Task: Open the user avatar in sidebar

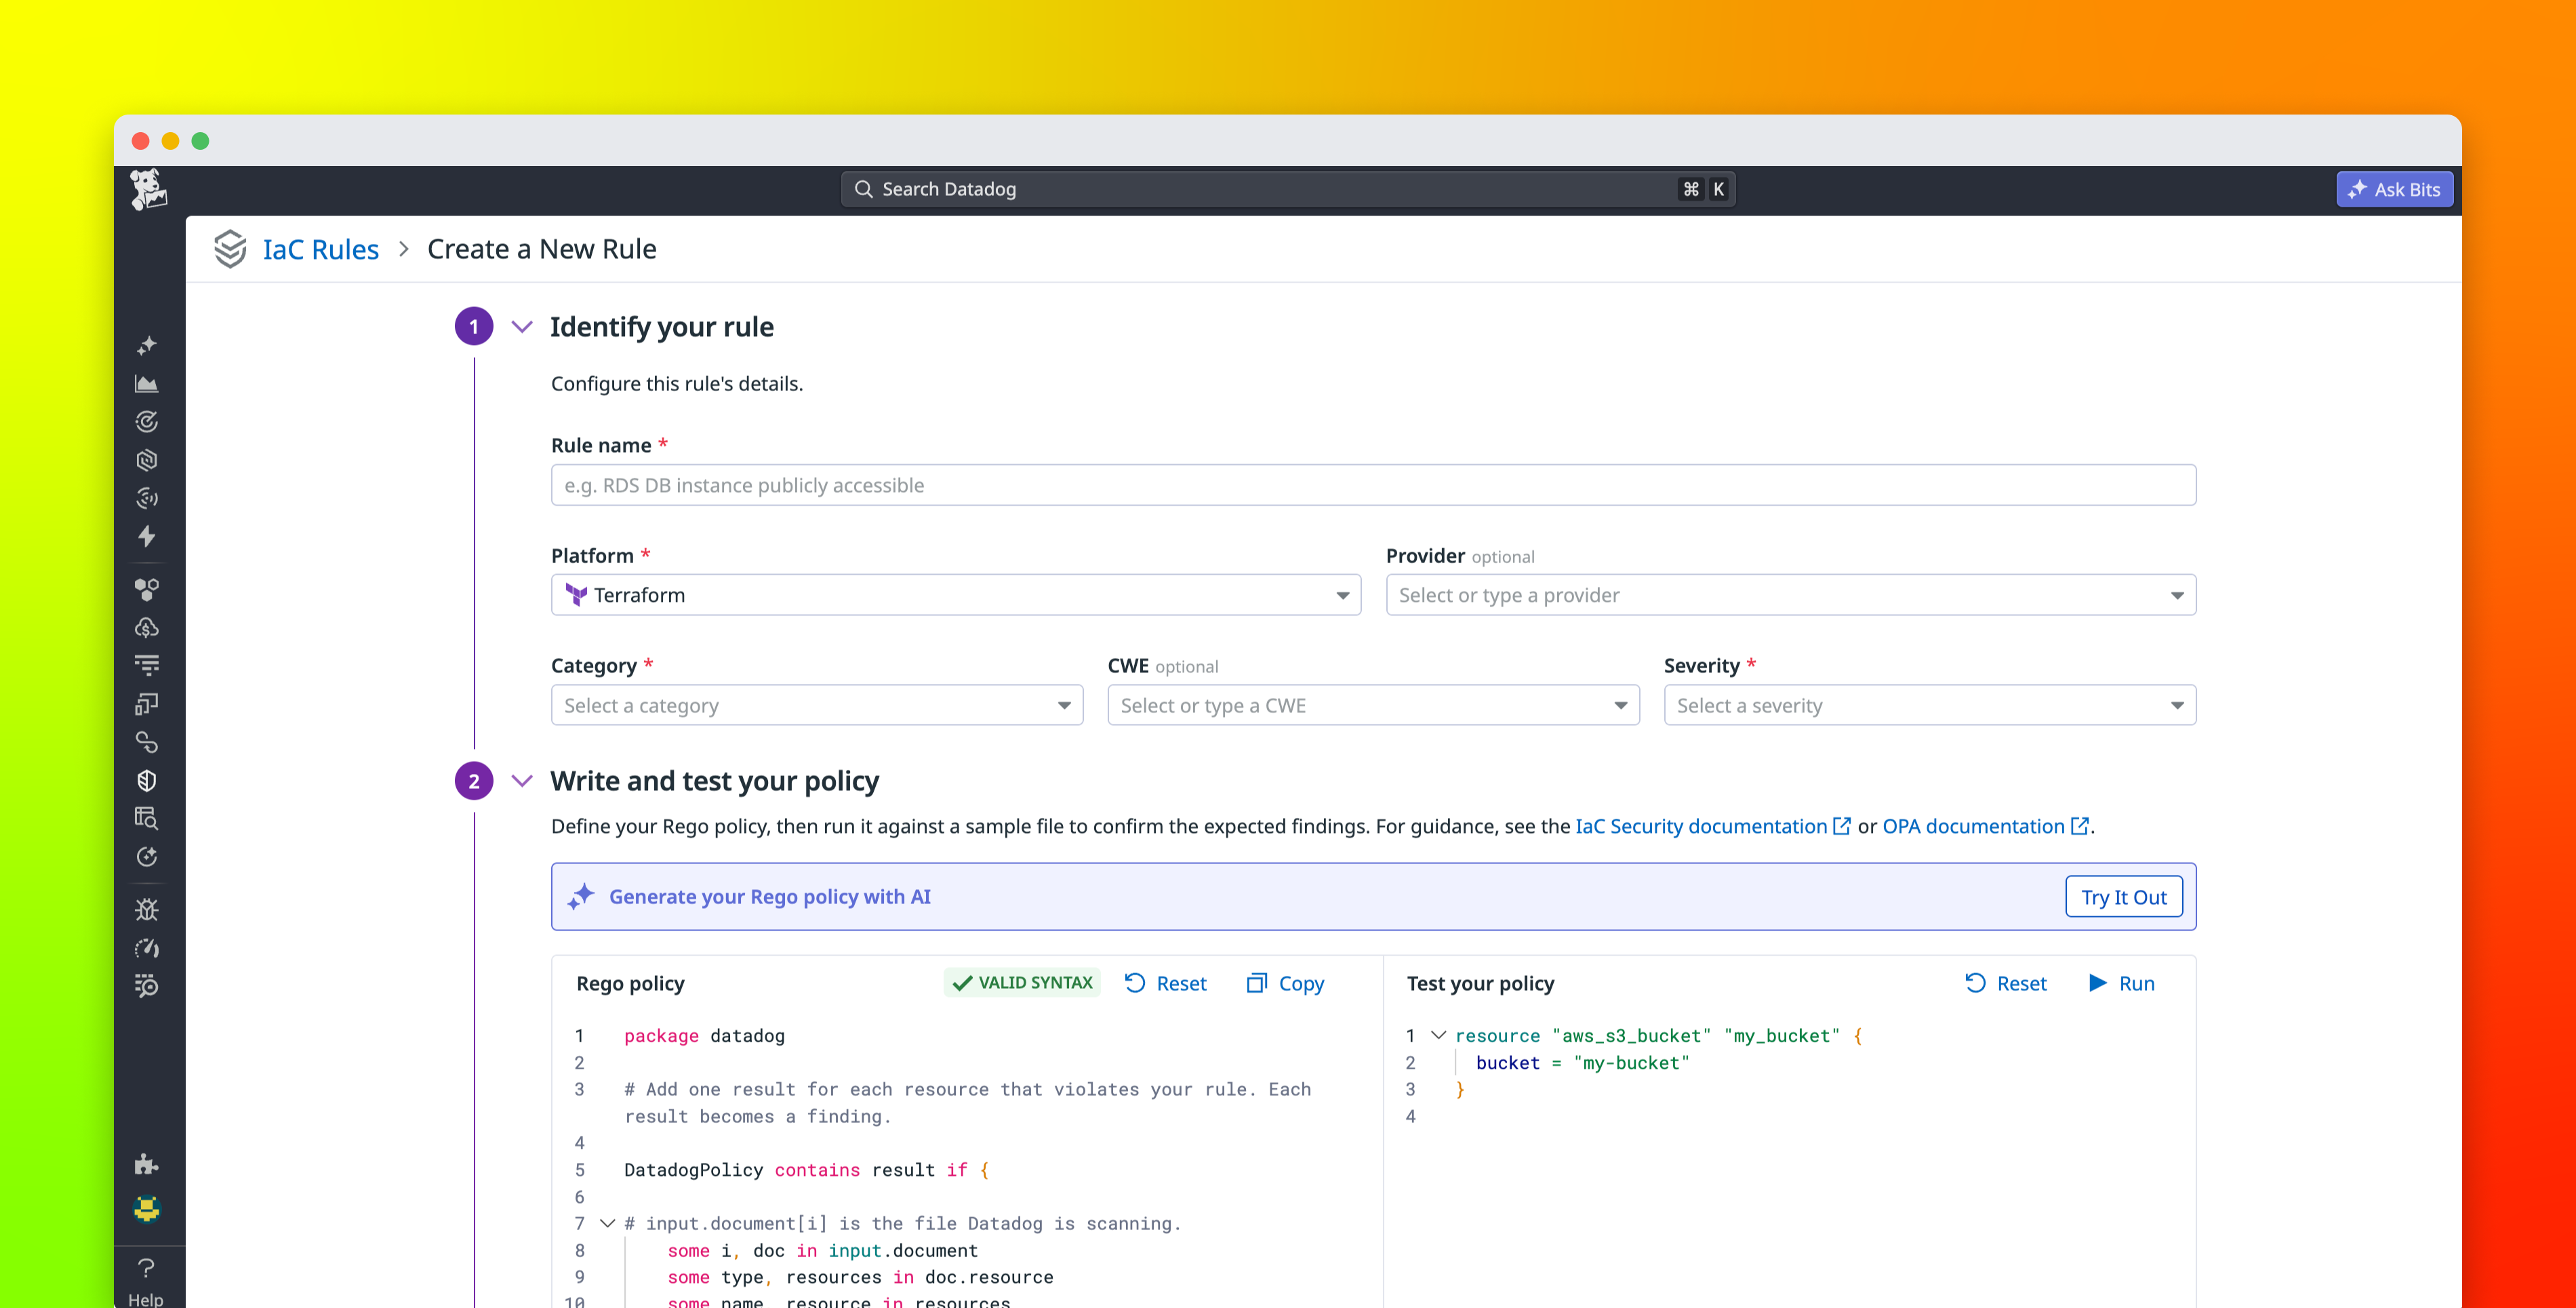Action: [147, 1209]
